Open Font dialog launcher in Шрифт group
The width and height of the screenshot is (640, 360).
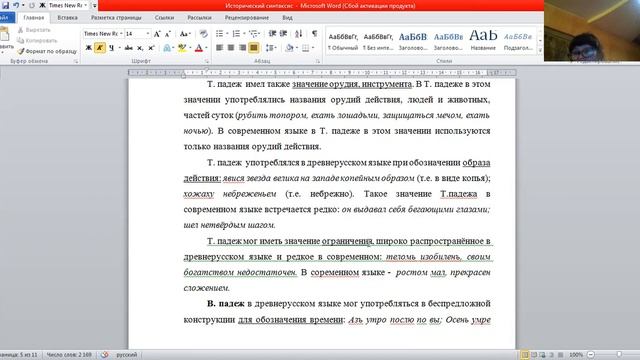[x=207, y=61]
